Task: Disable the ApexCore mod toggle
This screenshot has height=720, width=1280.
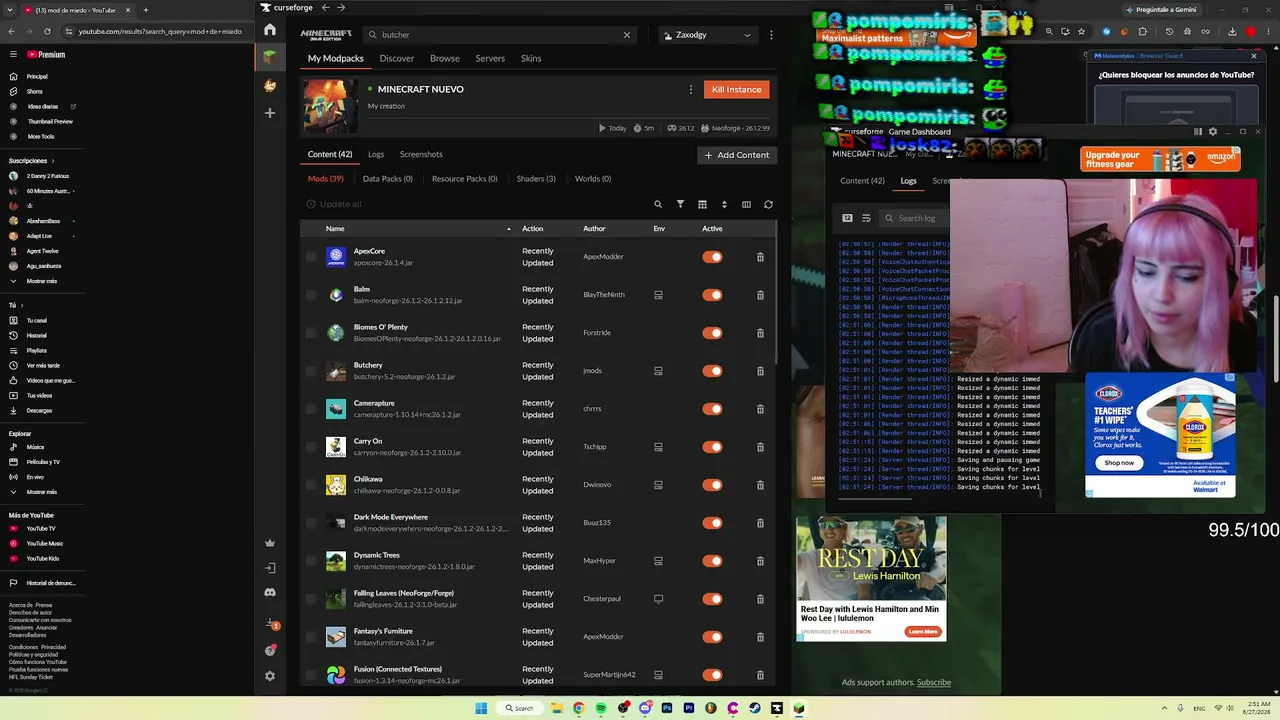Action: [x=712, y=257]
